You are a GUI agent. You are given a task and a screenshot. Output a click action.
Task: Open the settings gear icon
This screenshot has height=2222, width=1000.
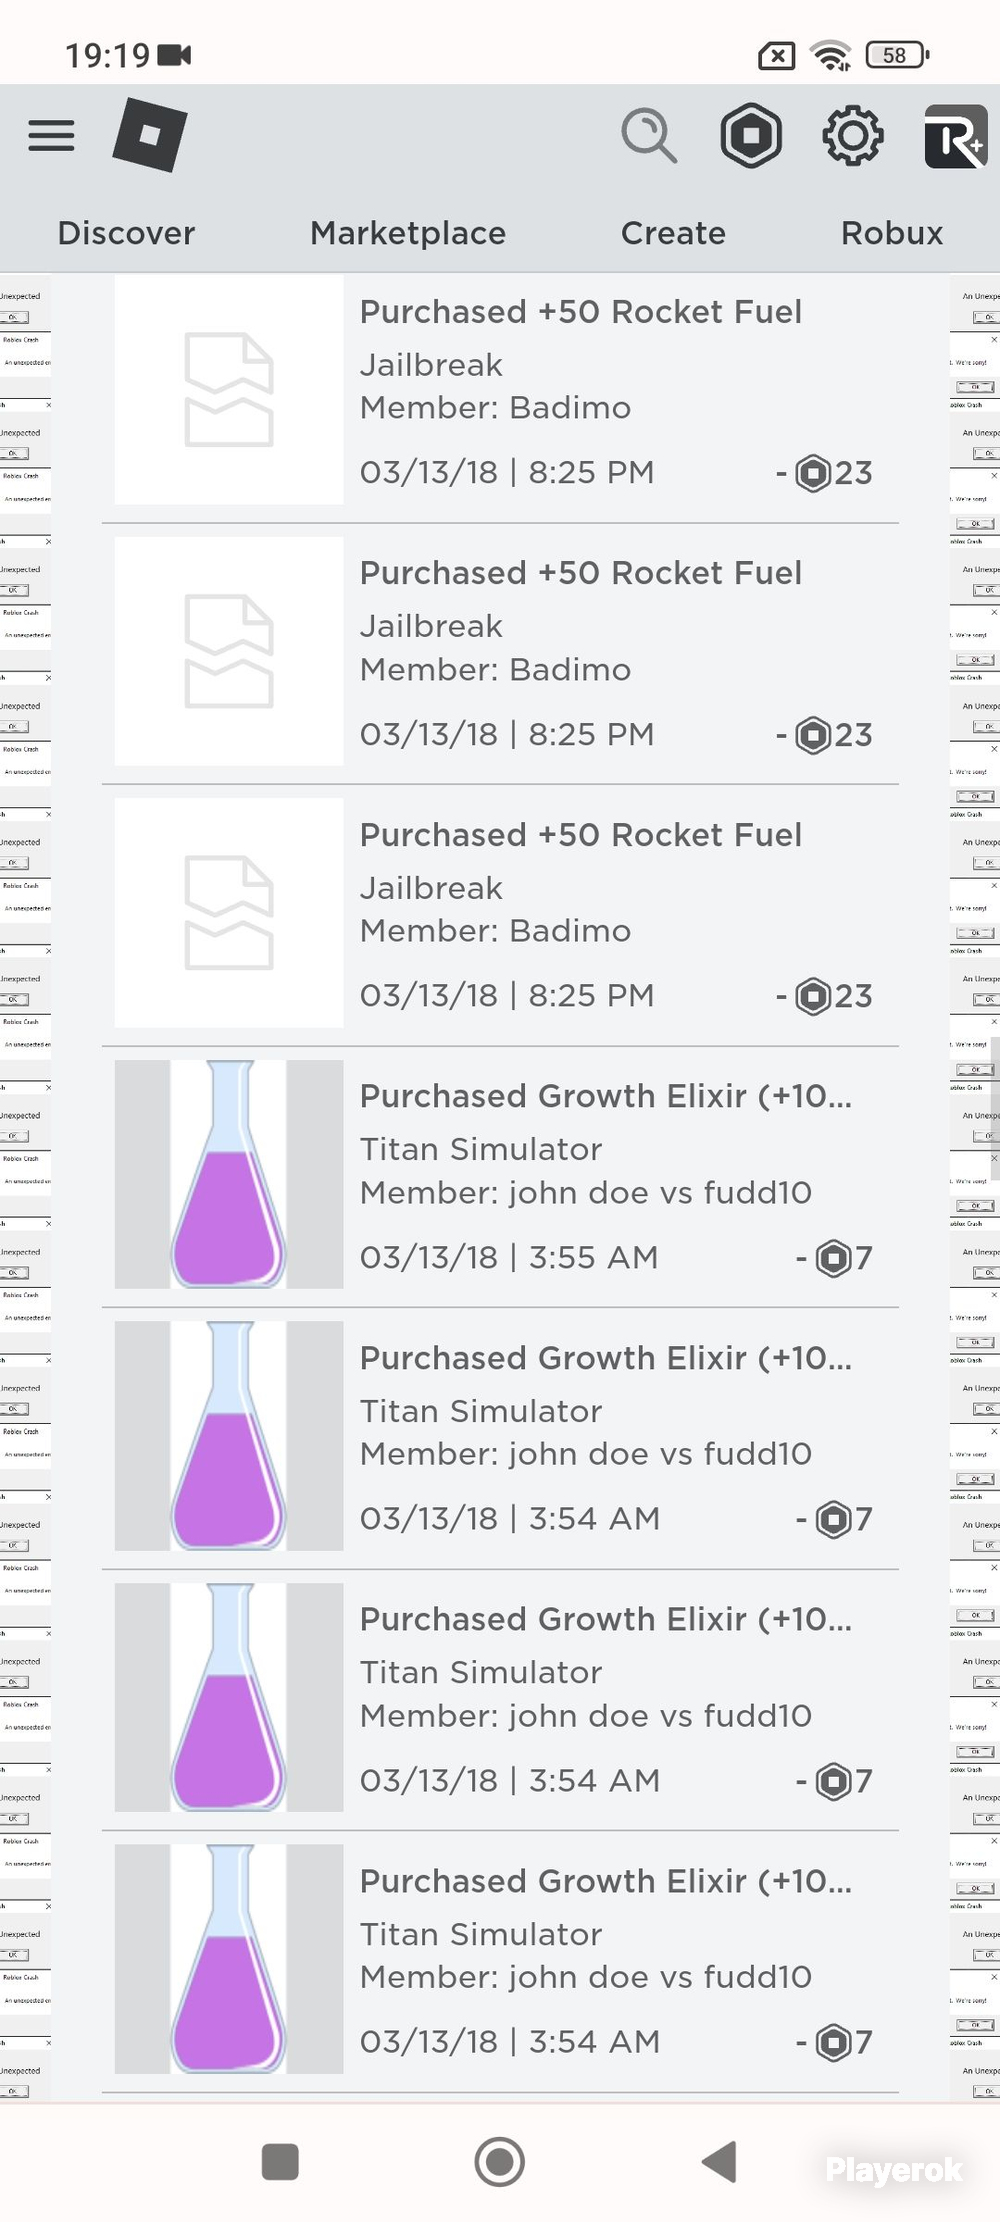[x=853, y=135]
